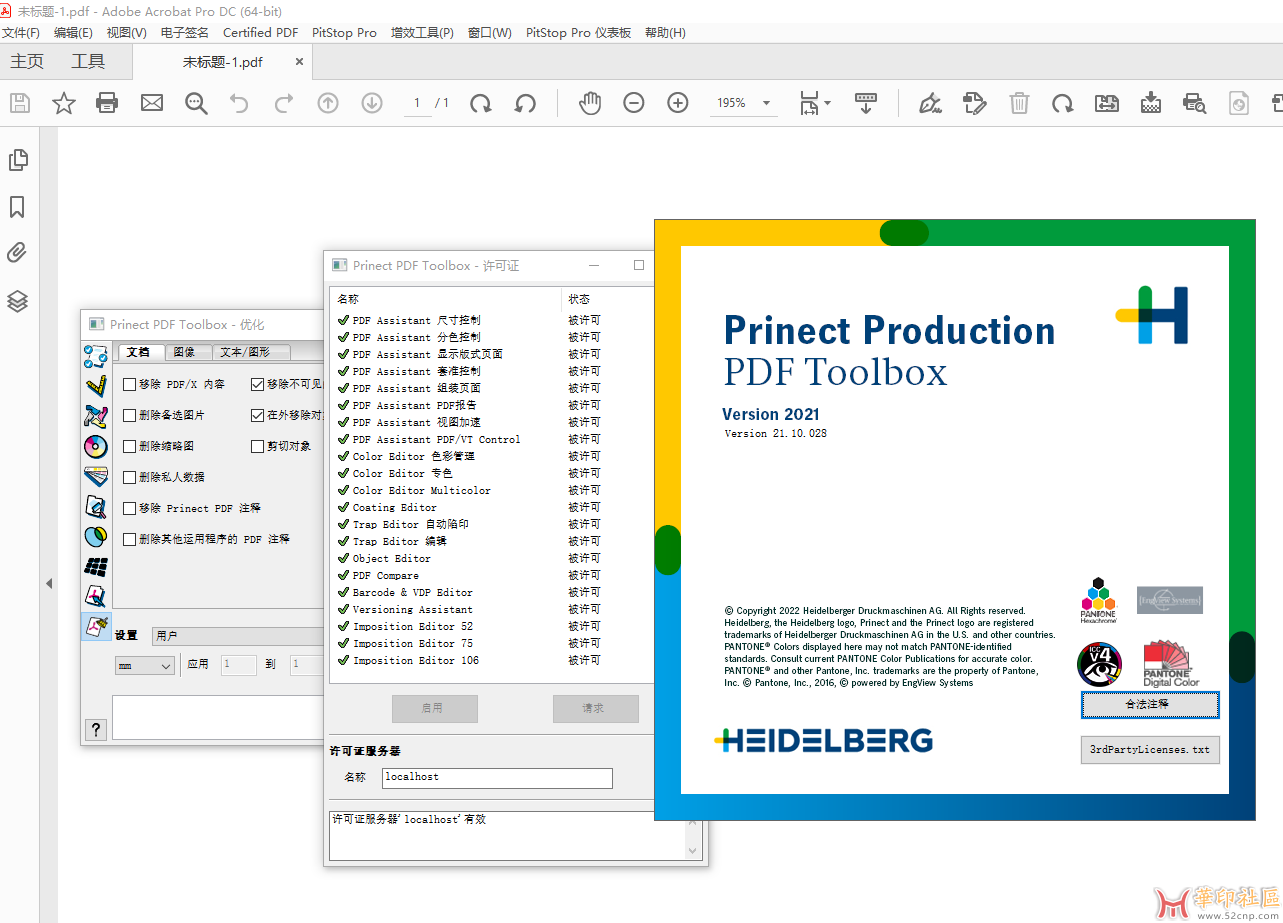
Task: Click the scroll down arrow in license message box
Action: pos(694,851)
